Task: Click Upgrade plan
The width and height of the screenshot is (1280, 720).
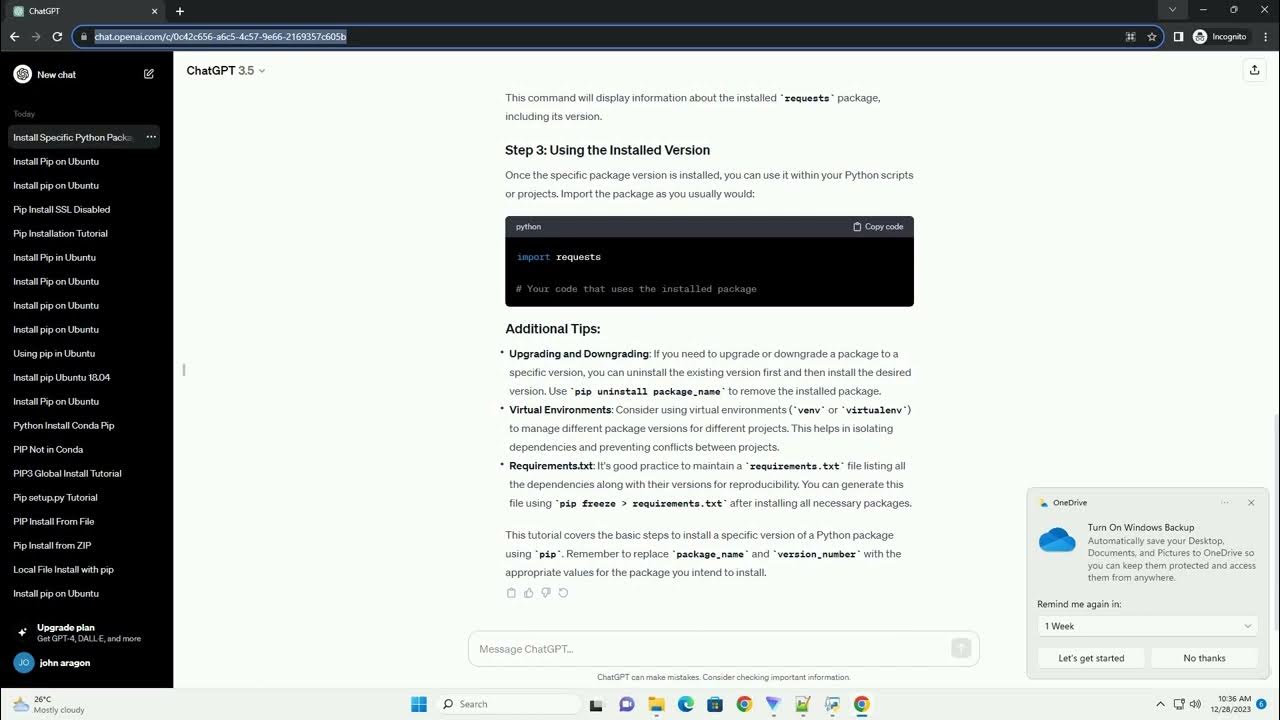Action: point(86,632)
